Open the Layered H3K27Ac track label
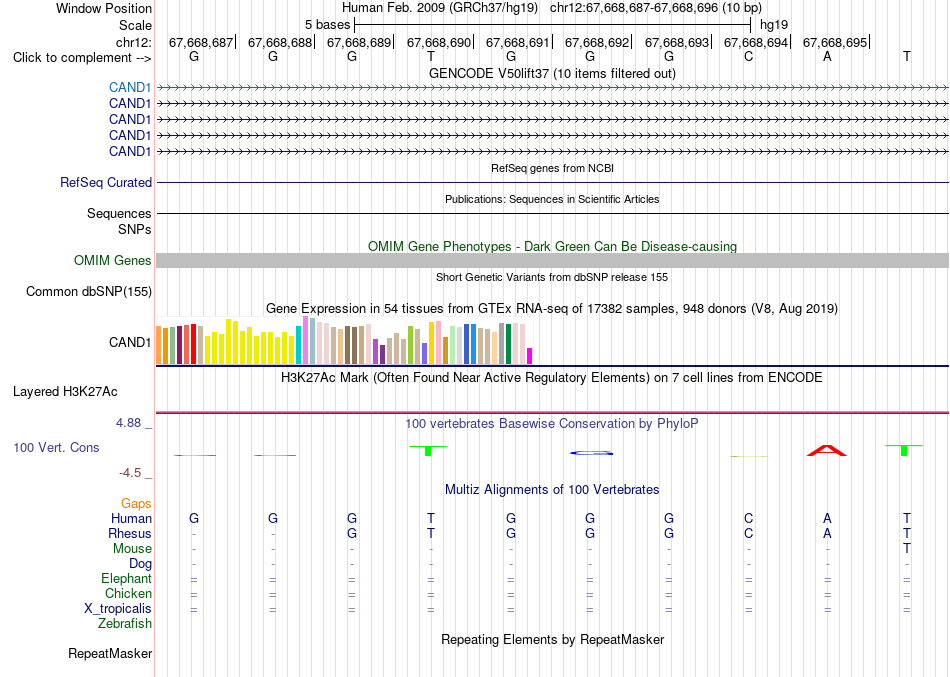The width and height of the screenshot is (950, 677). [65, 392]
